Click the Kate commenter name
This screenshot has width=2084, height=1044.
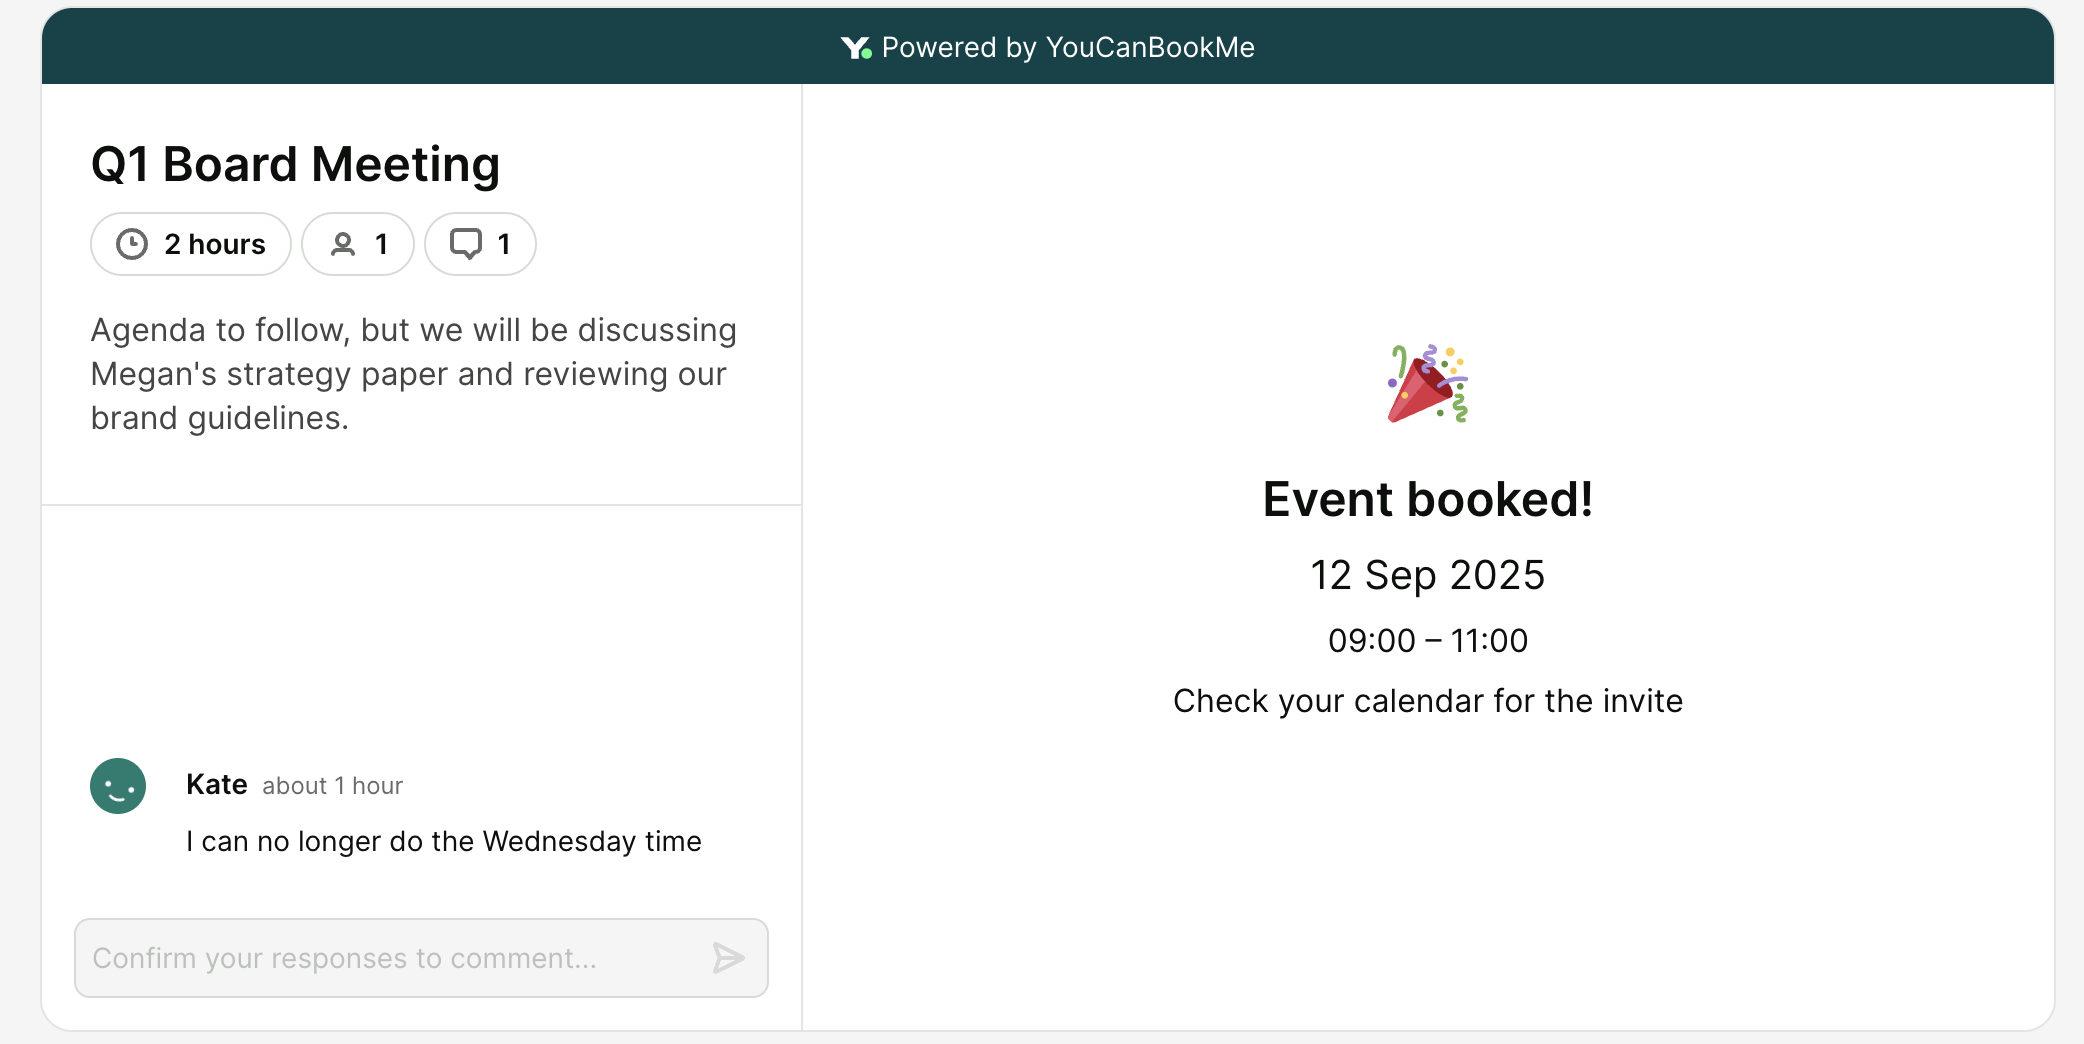[x=217, y=785]
